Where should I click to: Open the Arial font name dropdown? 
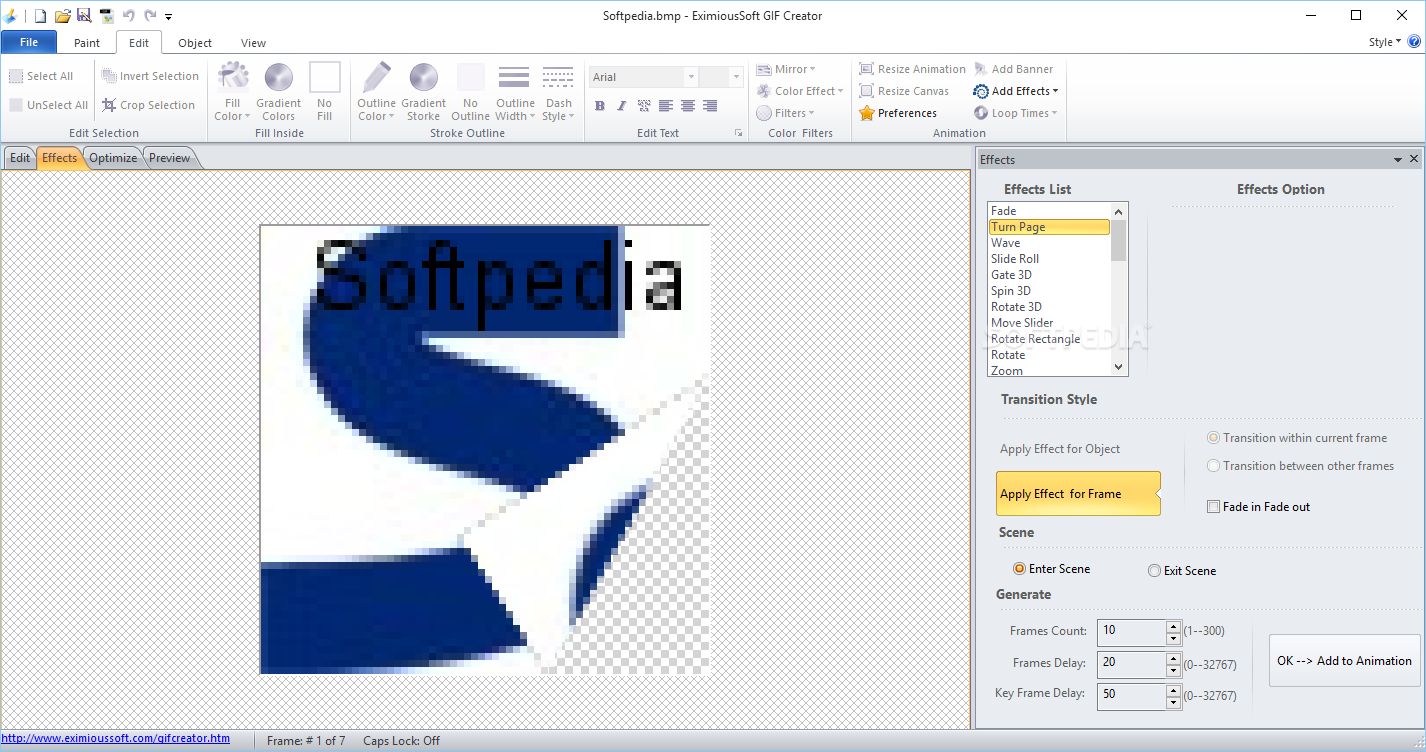[x=690, y=77]
